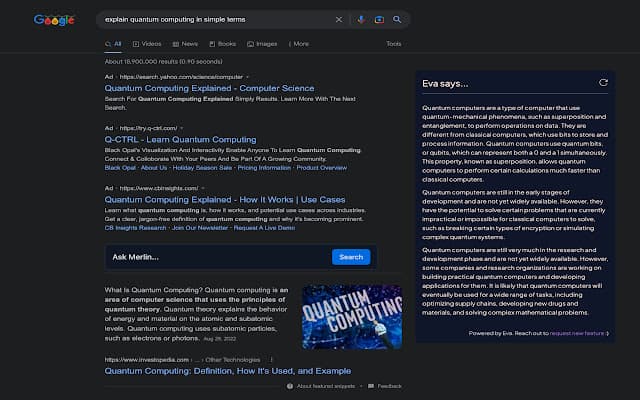640x400 pixels.
Task: Click the Ask Merlin input field
Action: point(215,257)
